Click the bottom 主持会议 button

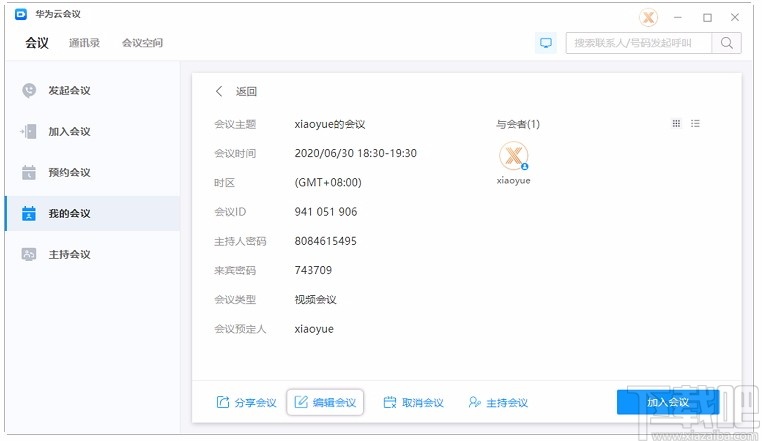tap(498, 403)
